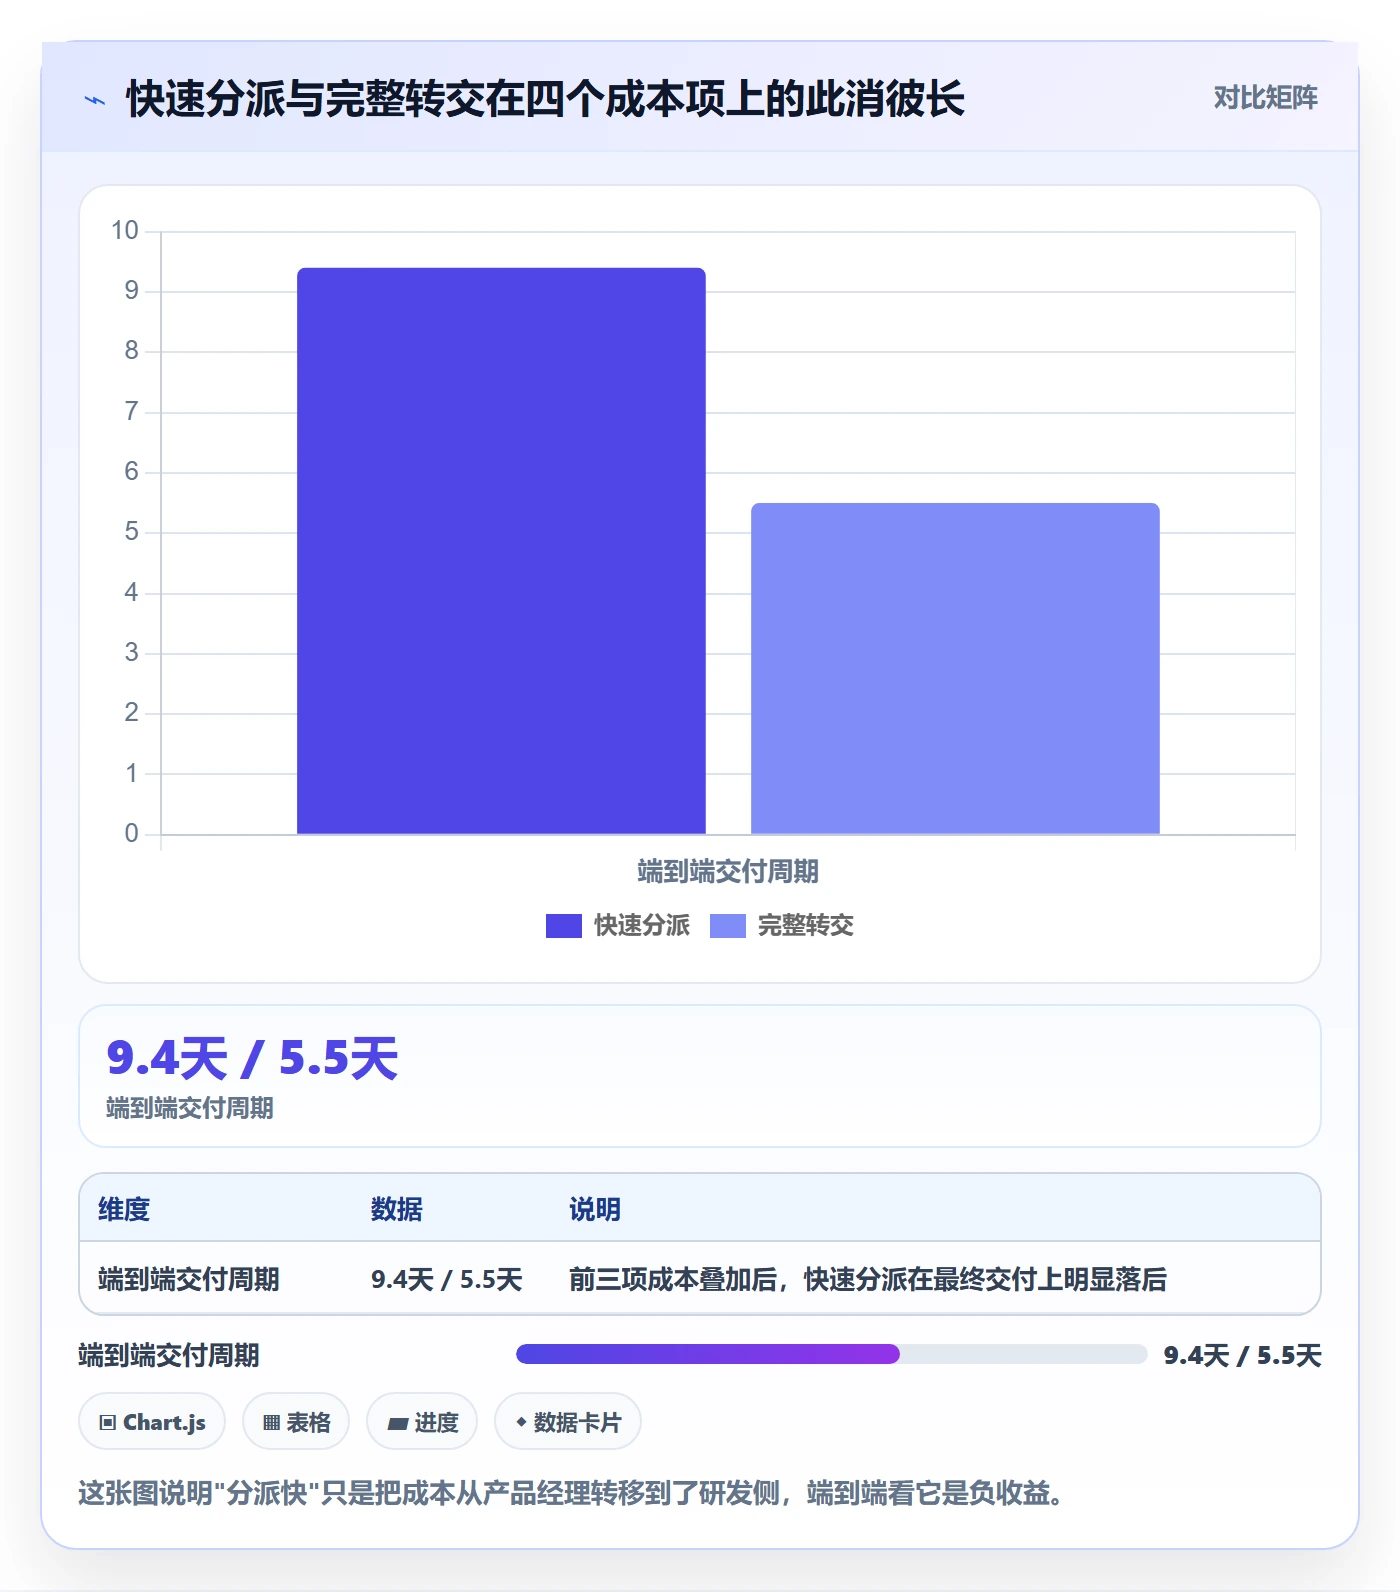Click the diamond icon in the 数据卡片 chip
The width and height of the screenshot is (1400, 1592).
pos(521,1421)
